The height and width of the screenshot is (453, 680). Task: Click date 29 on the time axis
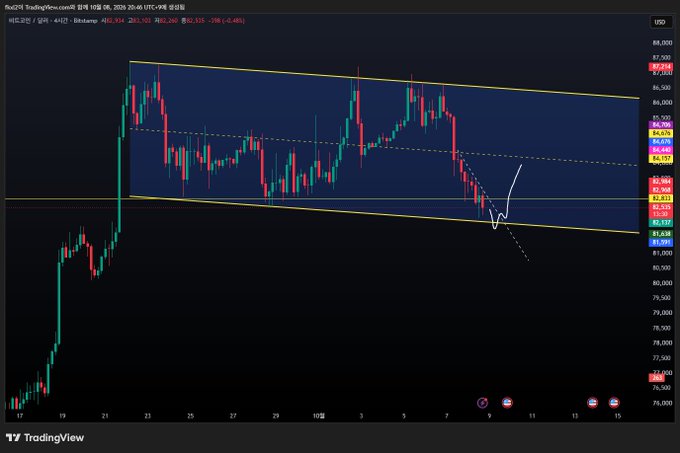[276, 416]
